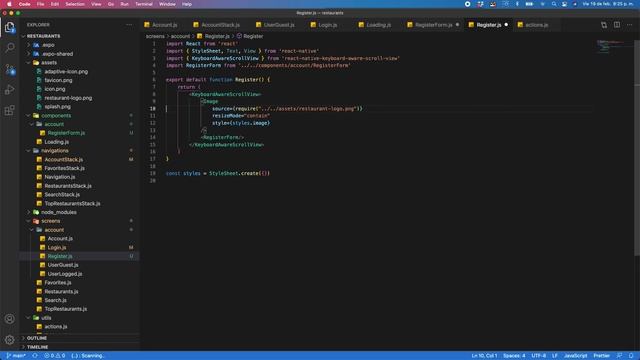Click the notifications bell in status bar

pyautogui.click(x=631, y=356)
